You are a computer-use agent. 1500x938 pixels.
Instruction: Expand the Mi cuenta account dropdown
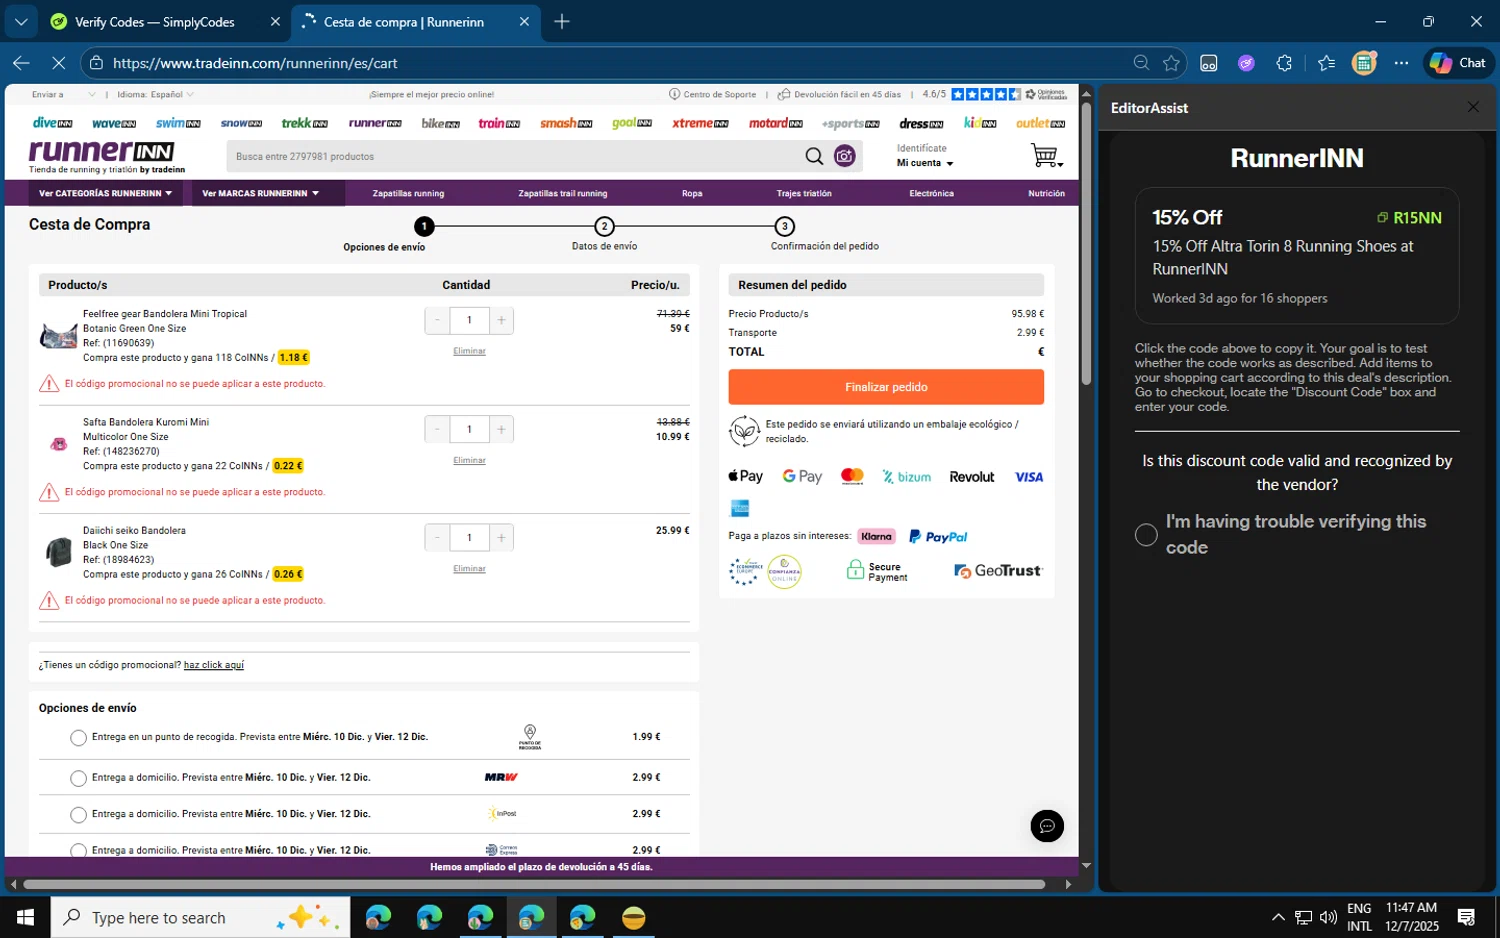[x=925, y=163]
